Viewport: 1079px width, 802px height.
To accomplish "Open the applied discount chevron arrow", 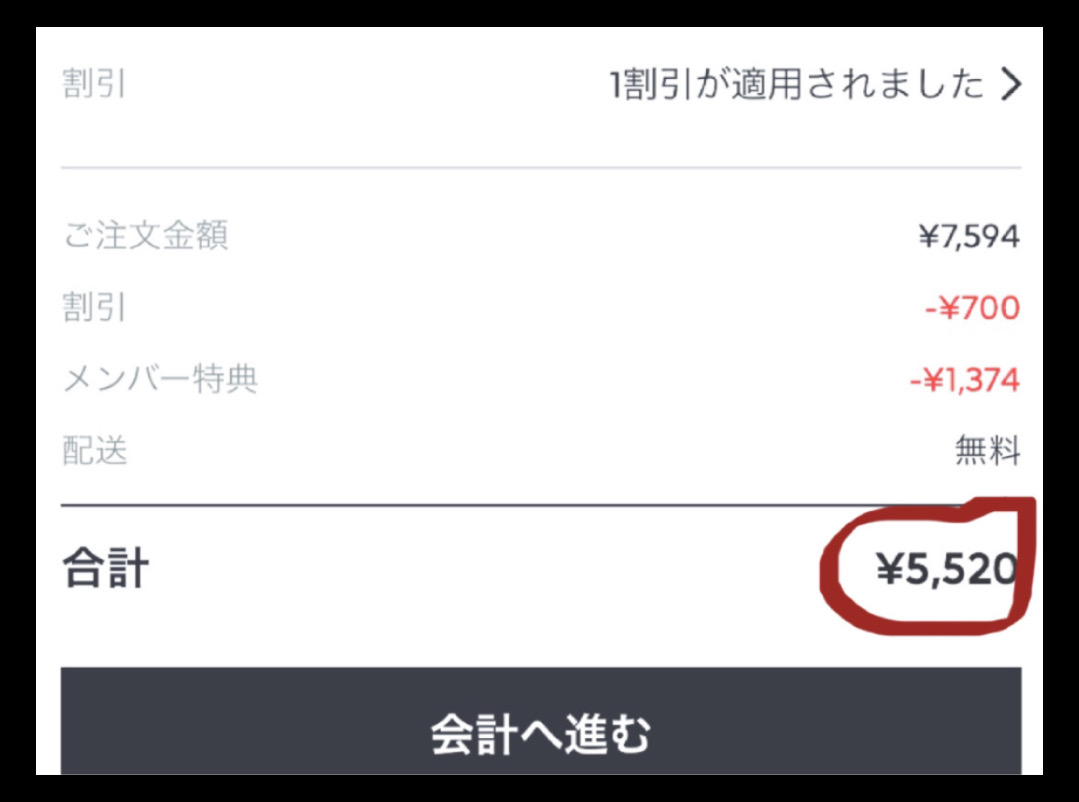I will click(x=1010, y=85).
